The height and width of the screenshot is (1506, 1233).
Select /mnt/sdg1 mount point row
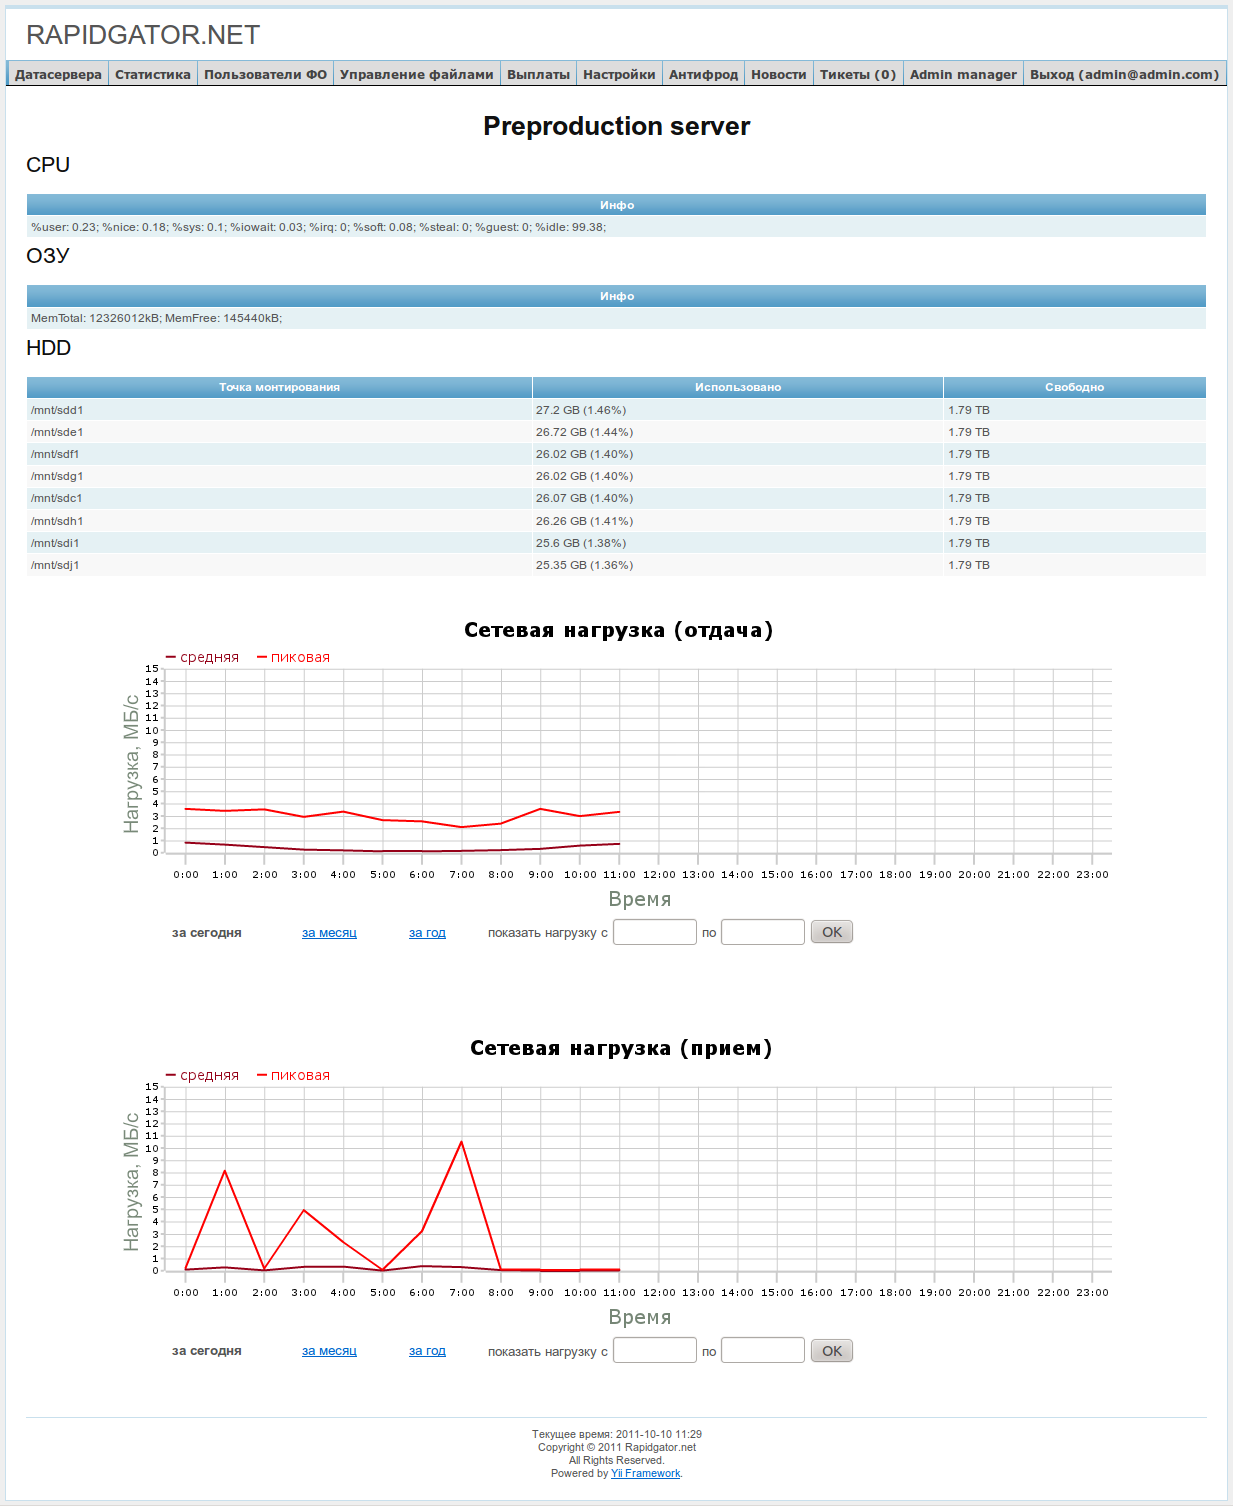point(616,476)
